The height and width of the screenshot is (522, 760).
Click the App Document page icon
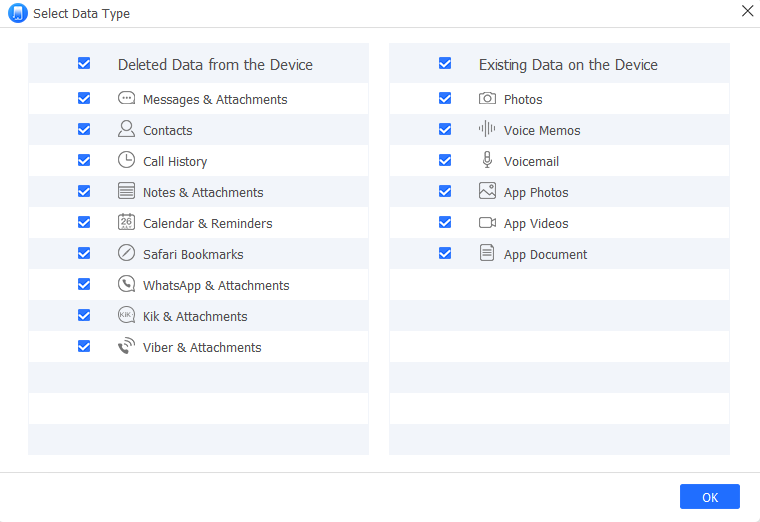pyautogui.click(x=487, y=253)
